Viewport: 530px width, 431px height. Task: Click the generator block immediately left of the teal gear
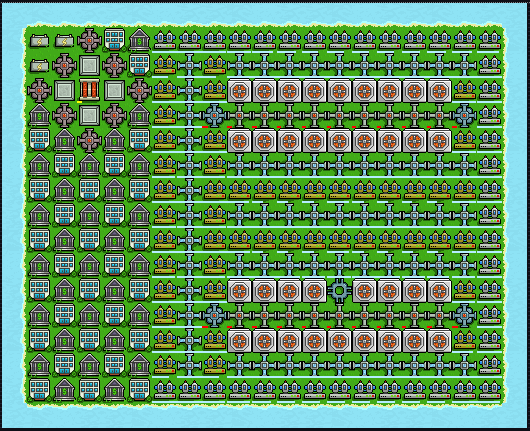[314, 290]
